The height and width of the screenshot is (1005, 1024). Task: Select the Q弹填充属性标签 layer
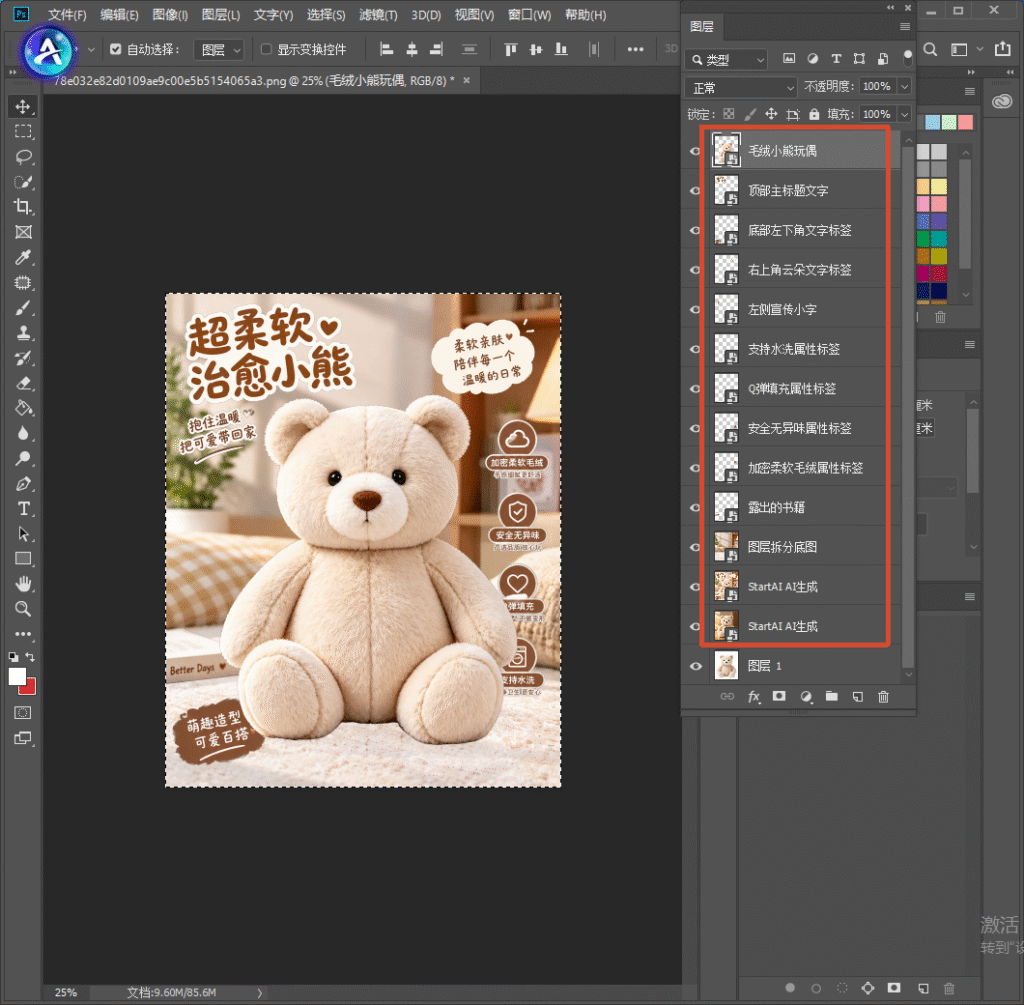click(x=805, y=389)
